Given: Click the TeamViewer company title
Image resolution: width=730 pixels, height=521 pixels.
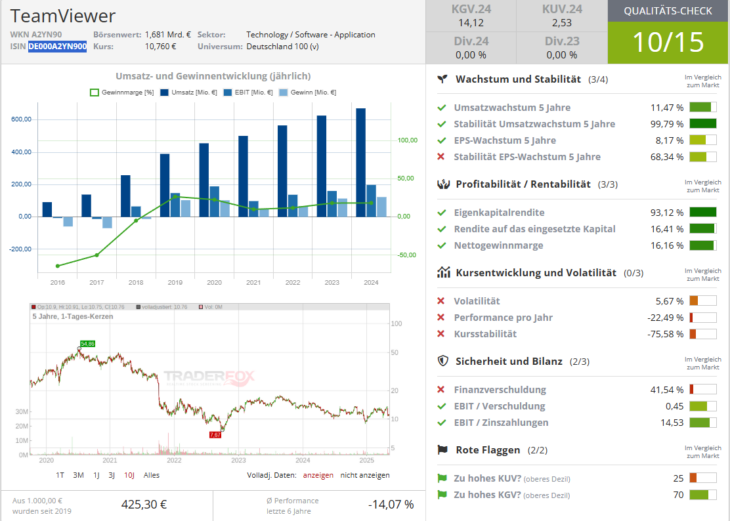Looking at the screenshot, I should pyautogui.click(x=62, y=16).
